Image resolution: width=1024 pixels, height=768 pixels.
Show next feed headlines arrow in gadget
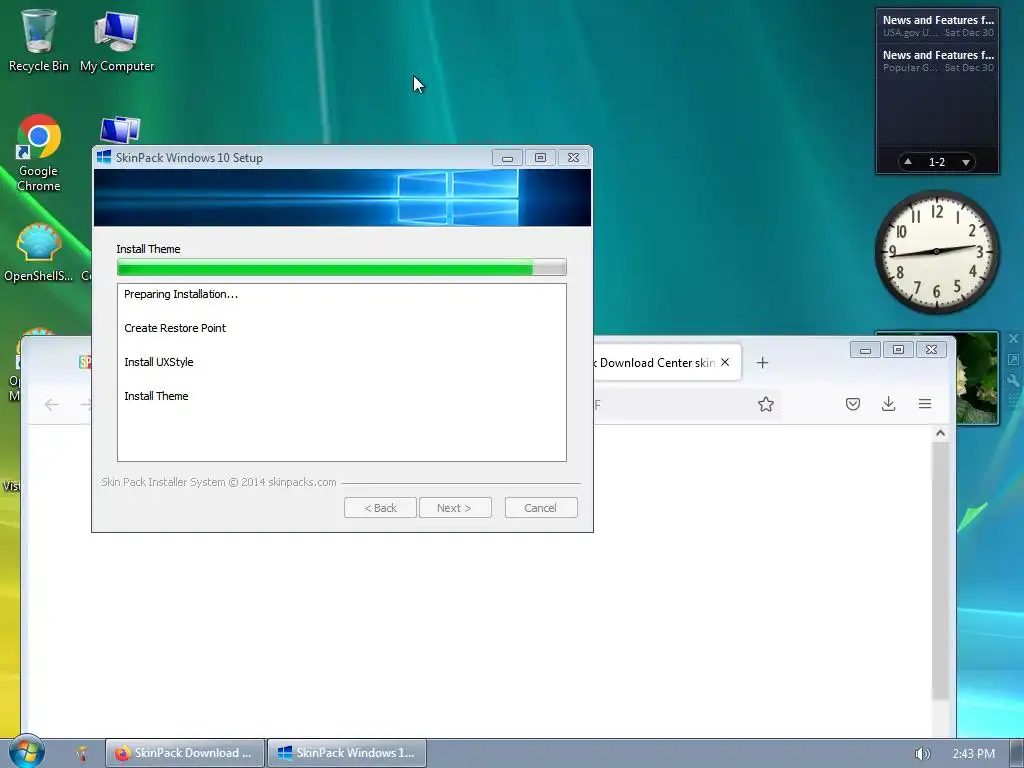click(x=965, y=162)
